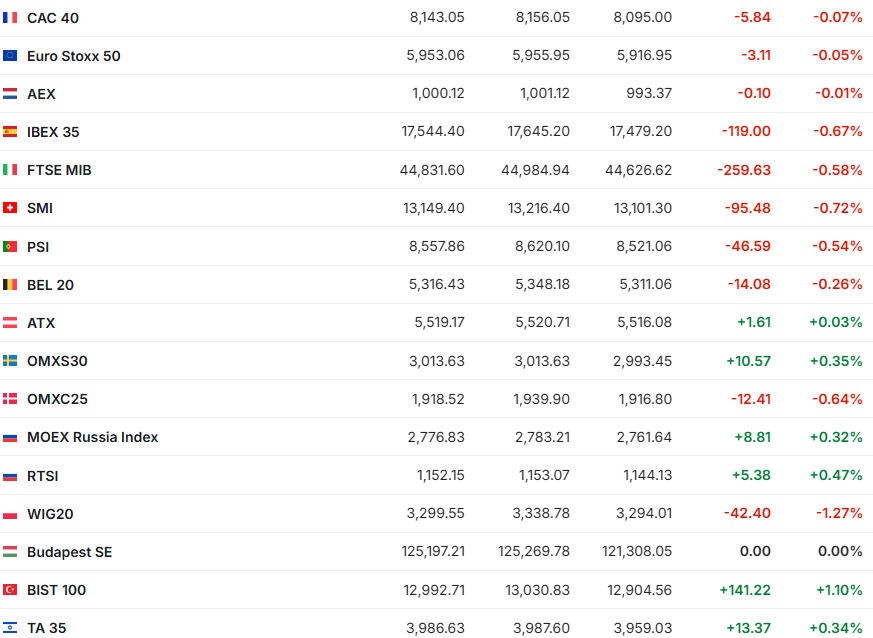
Task: Open the WIG20 index link
Action: (50, 514)
